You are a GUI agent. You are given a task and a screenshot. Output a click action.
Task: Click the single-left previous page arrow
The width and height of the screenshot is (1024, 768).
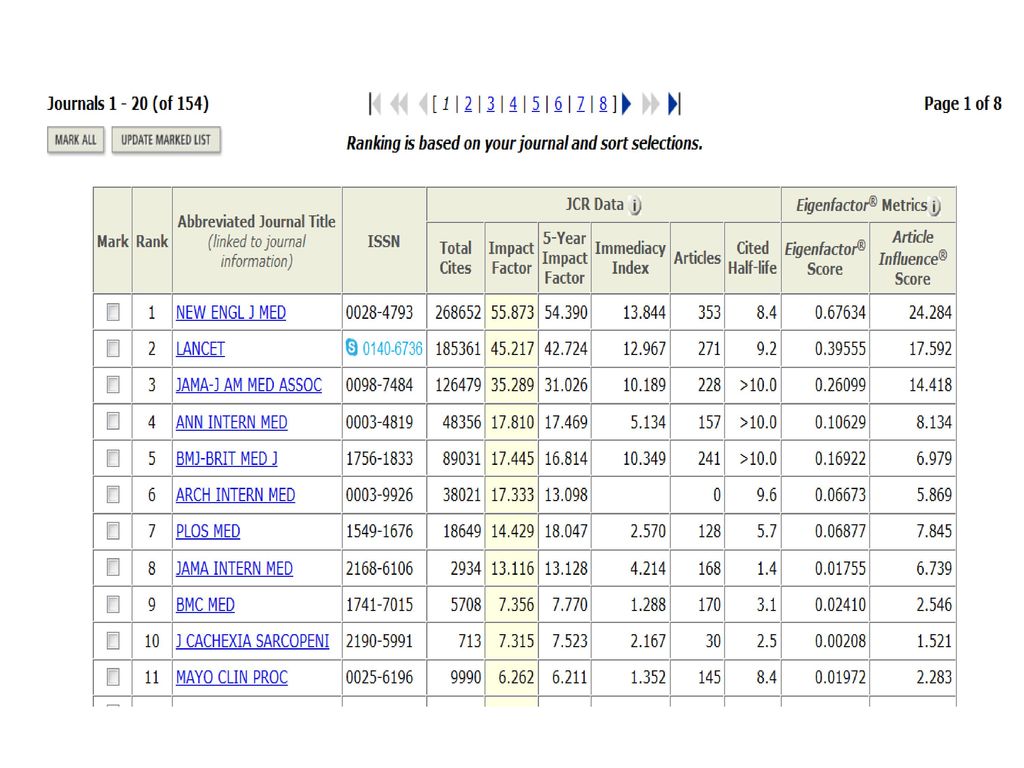point(423,104)
